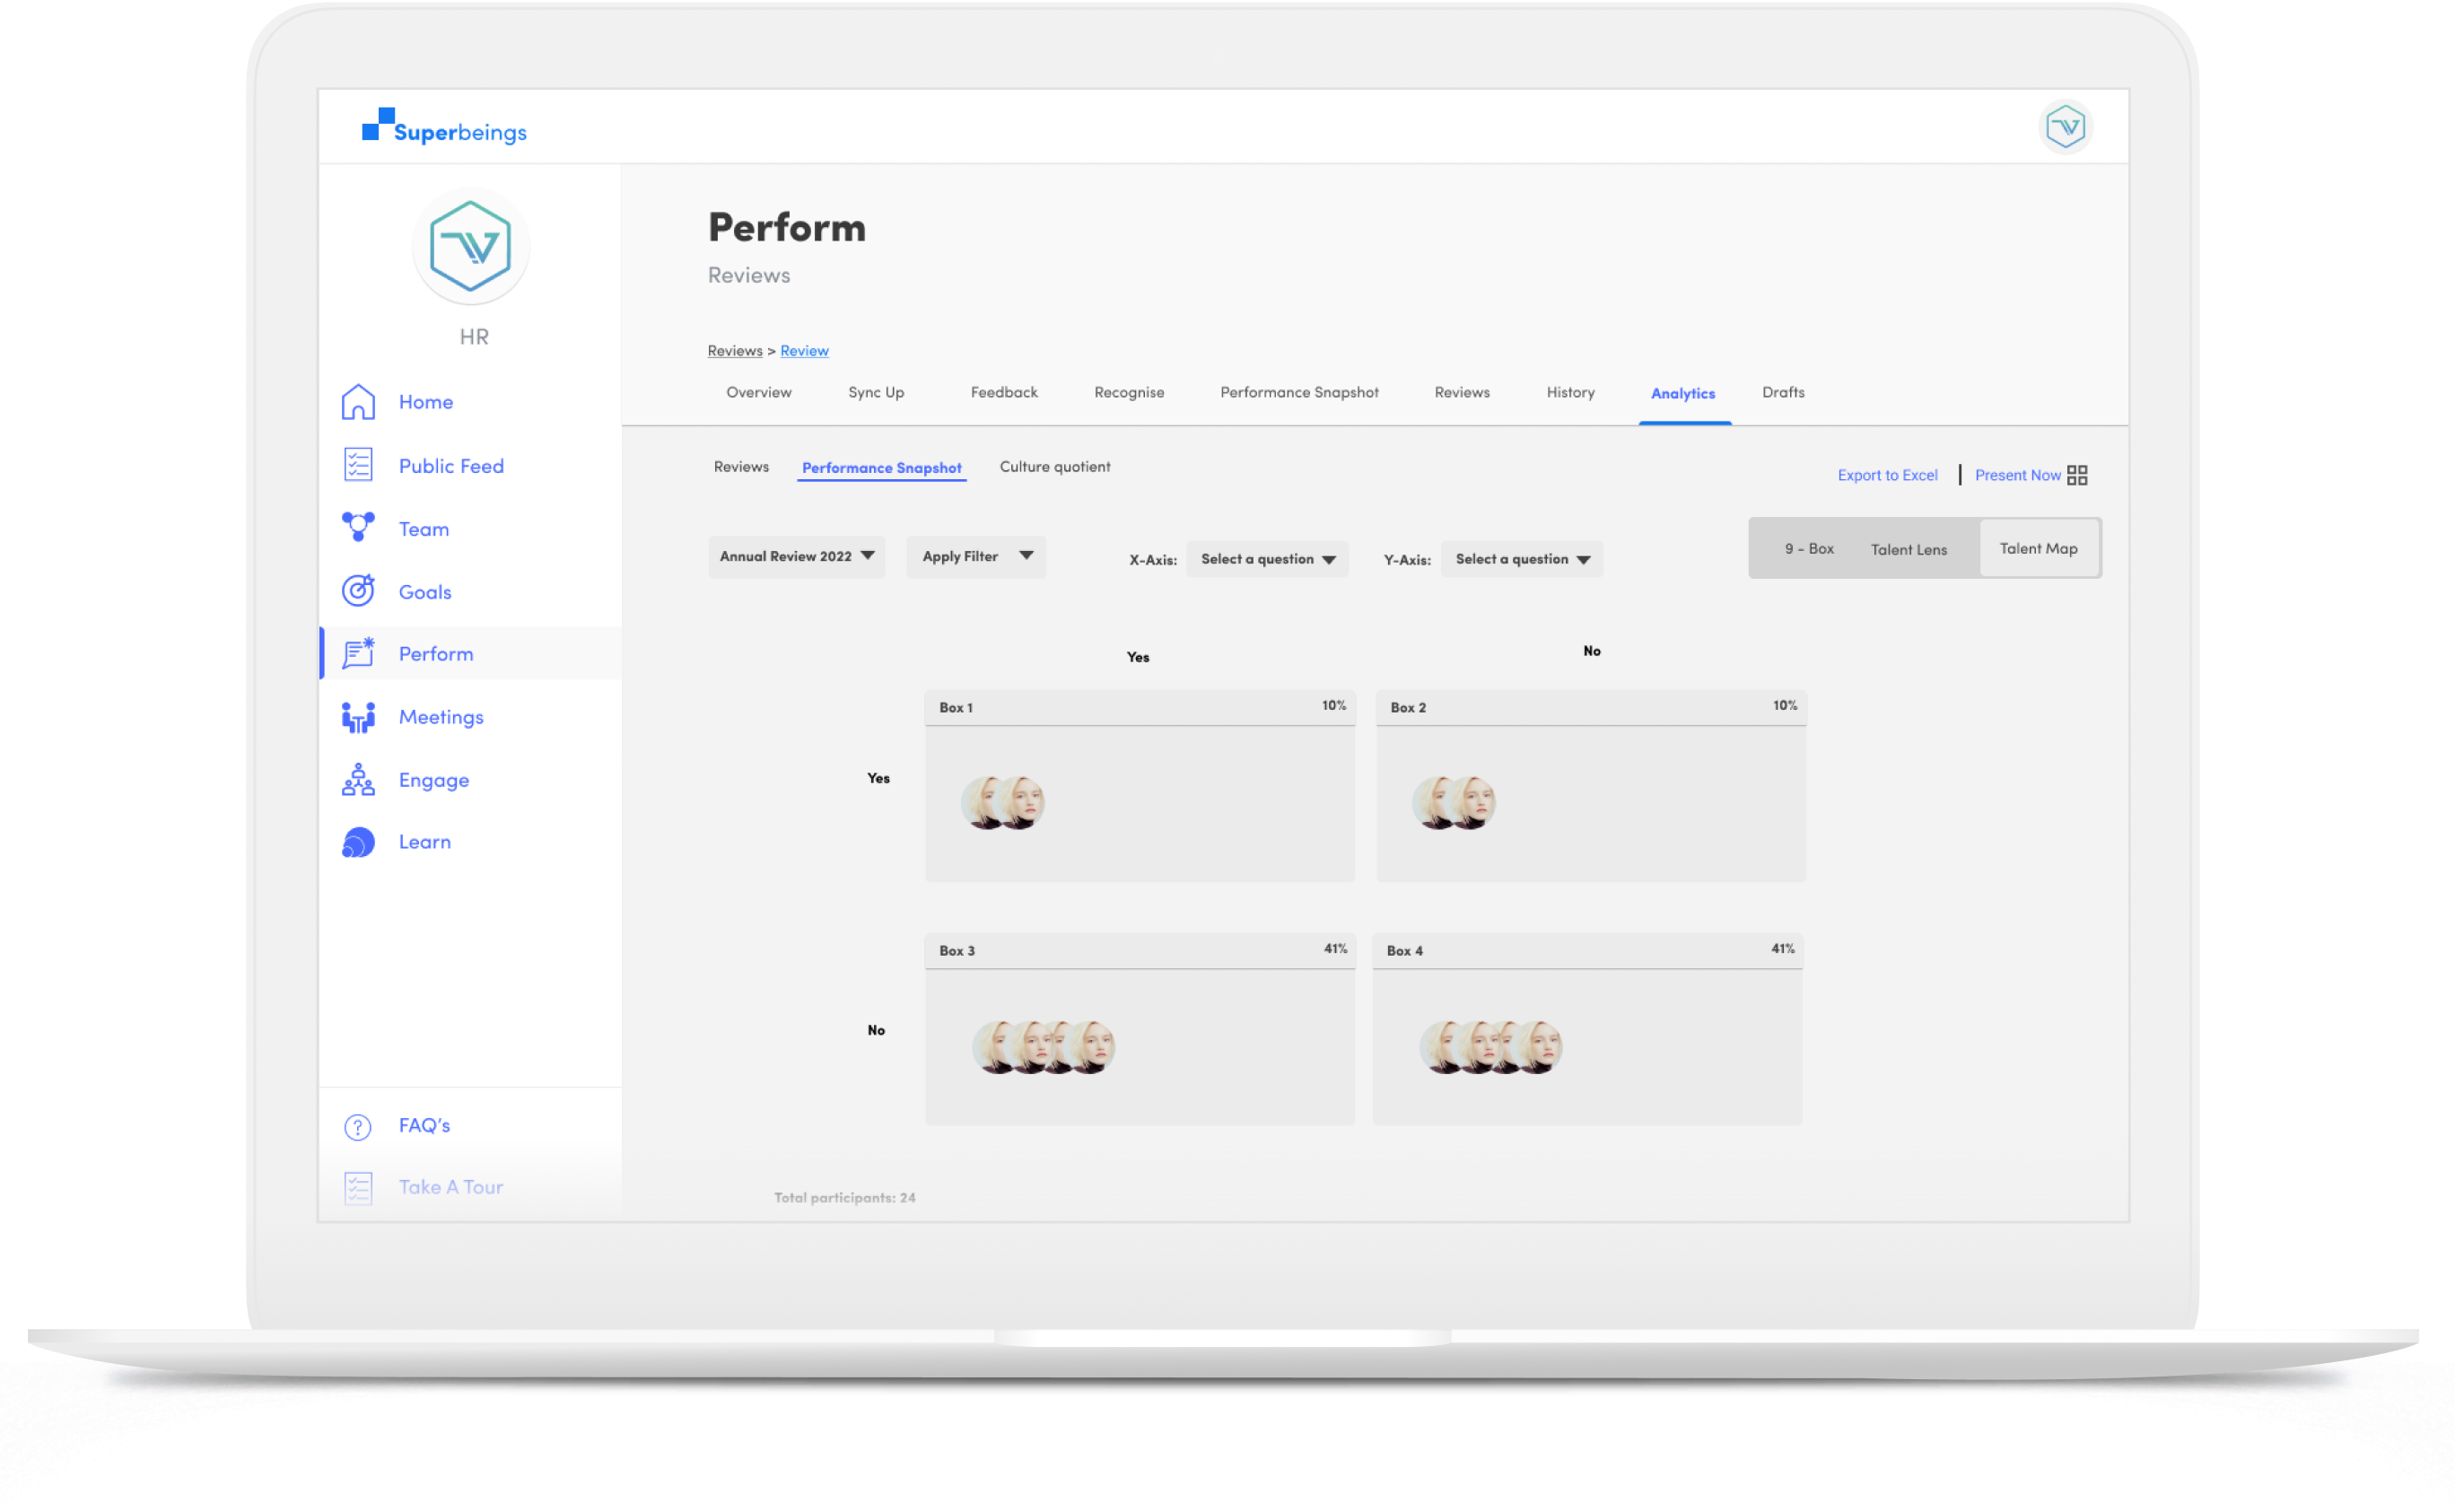Click the Export to Excel link
The height and width of the screenshot is (1512, 2455).
click(1887, 475)
